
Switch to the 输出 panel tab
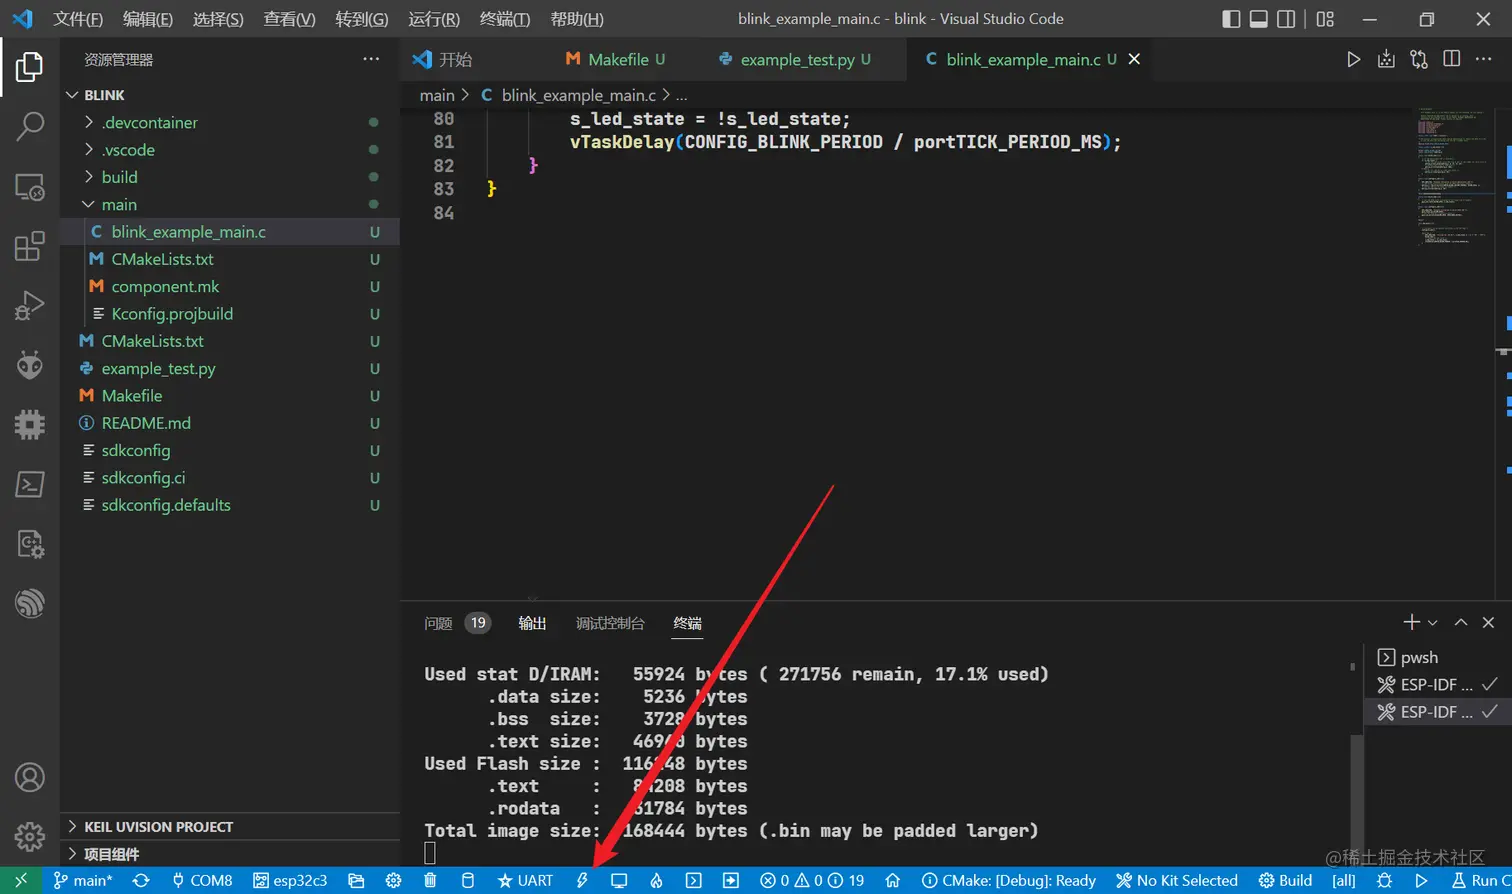pos(532,623)
